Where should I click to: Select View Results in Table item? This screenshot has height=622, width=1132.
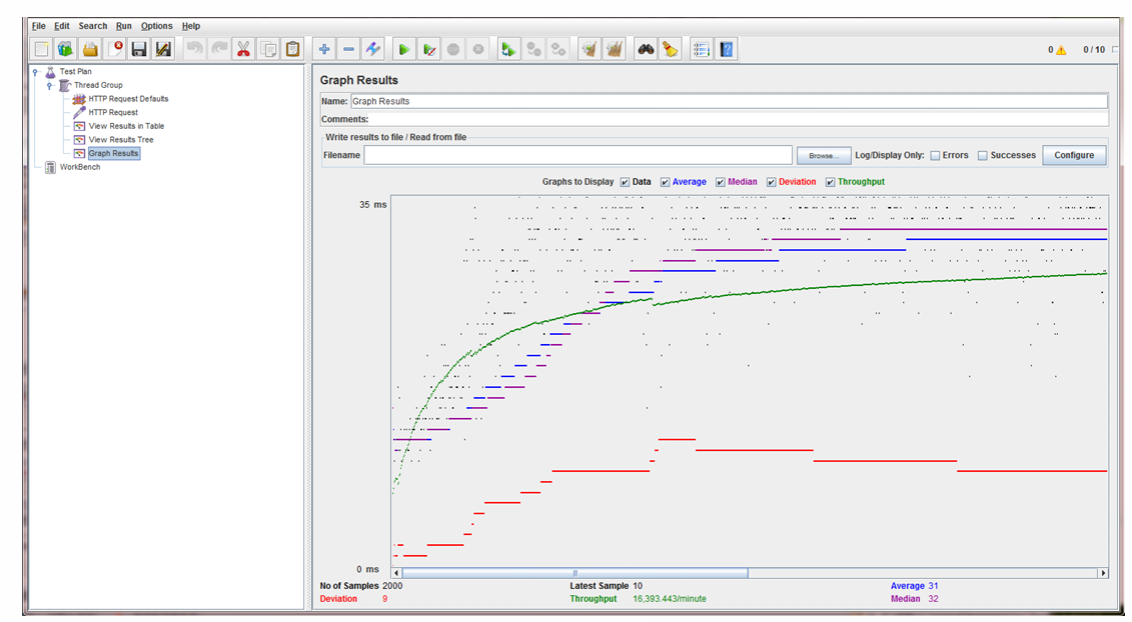[126, 126]
